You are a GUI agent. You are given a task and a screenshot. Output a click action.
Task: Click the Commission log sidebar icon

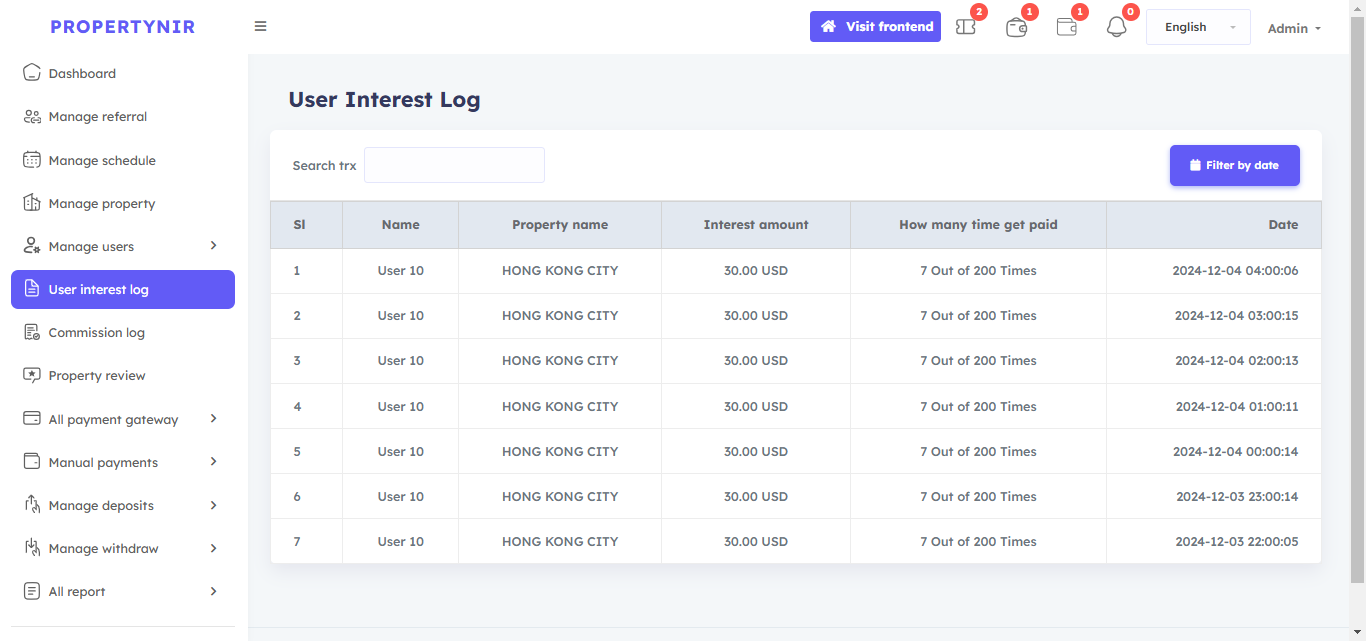(32, 332)
